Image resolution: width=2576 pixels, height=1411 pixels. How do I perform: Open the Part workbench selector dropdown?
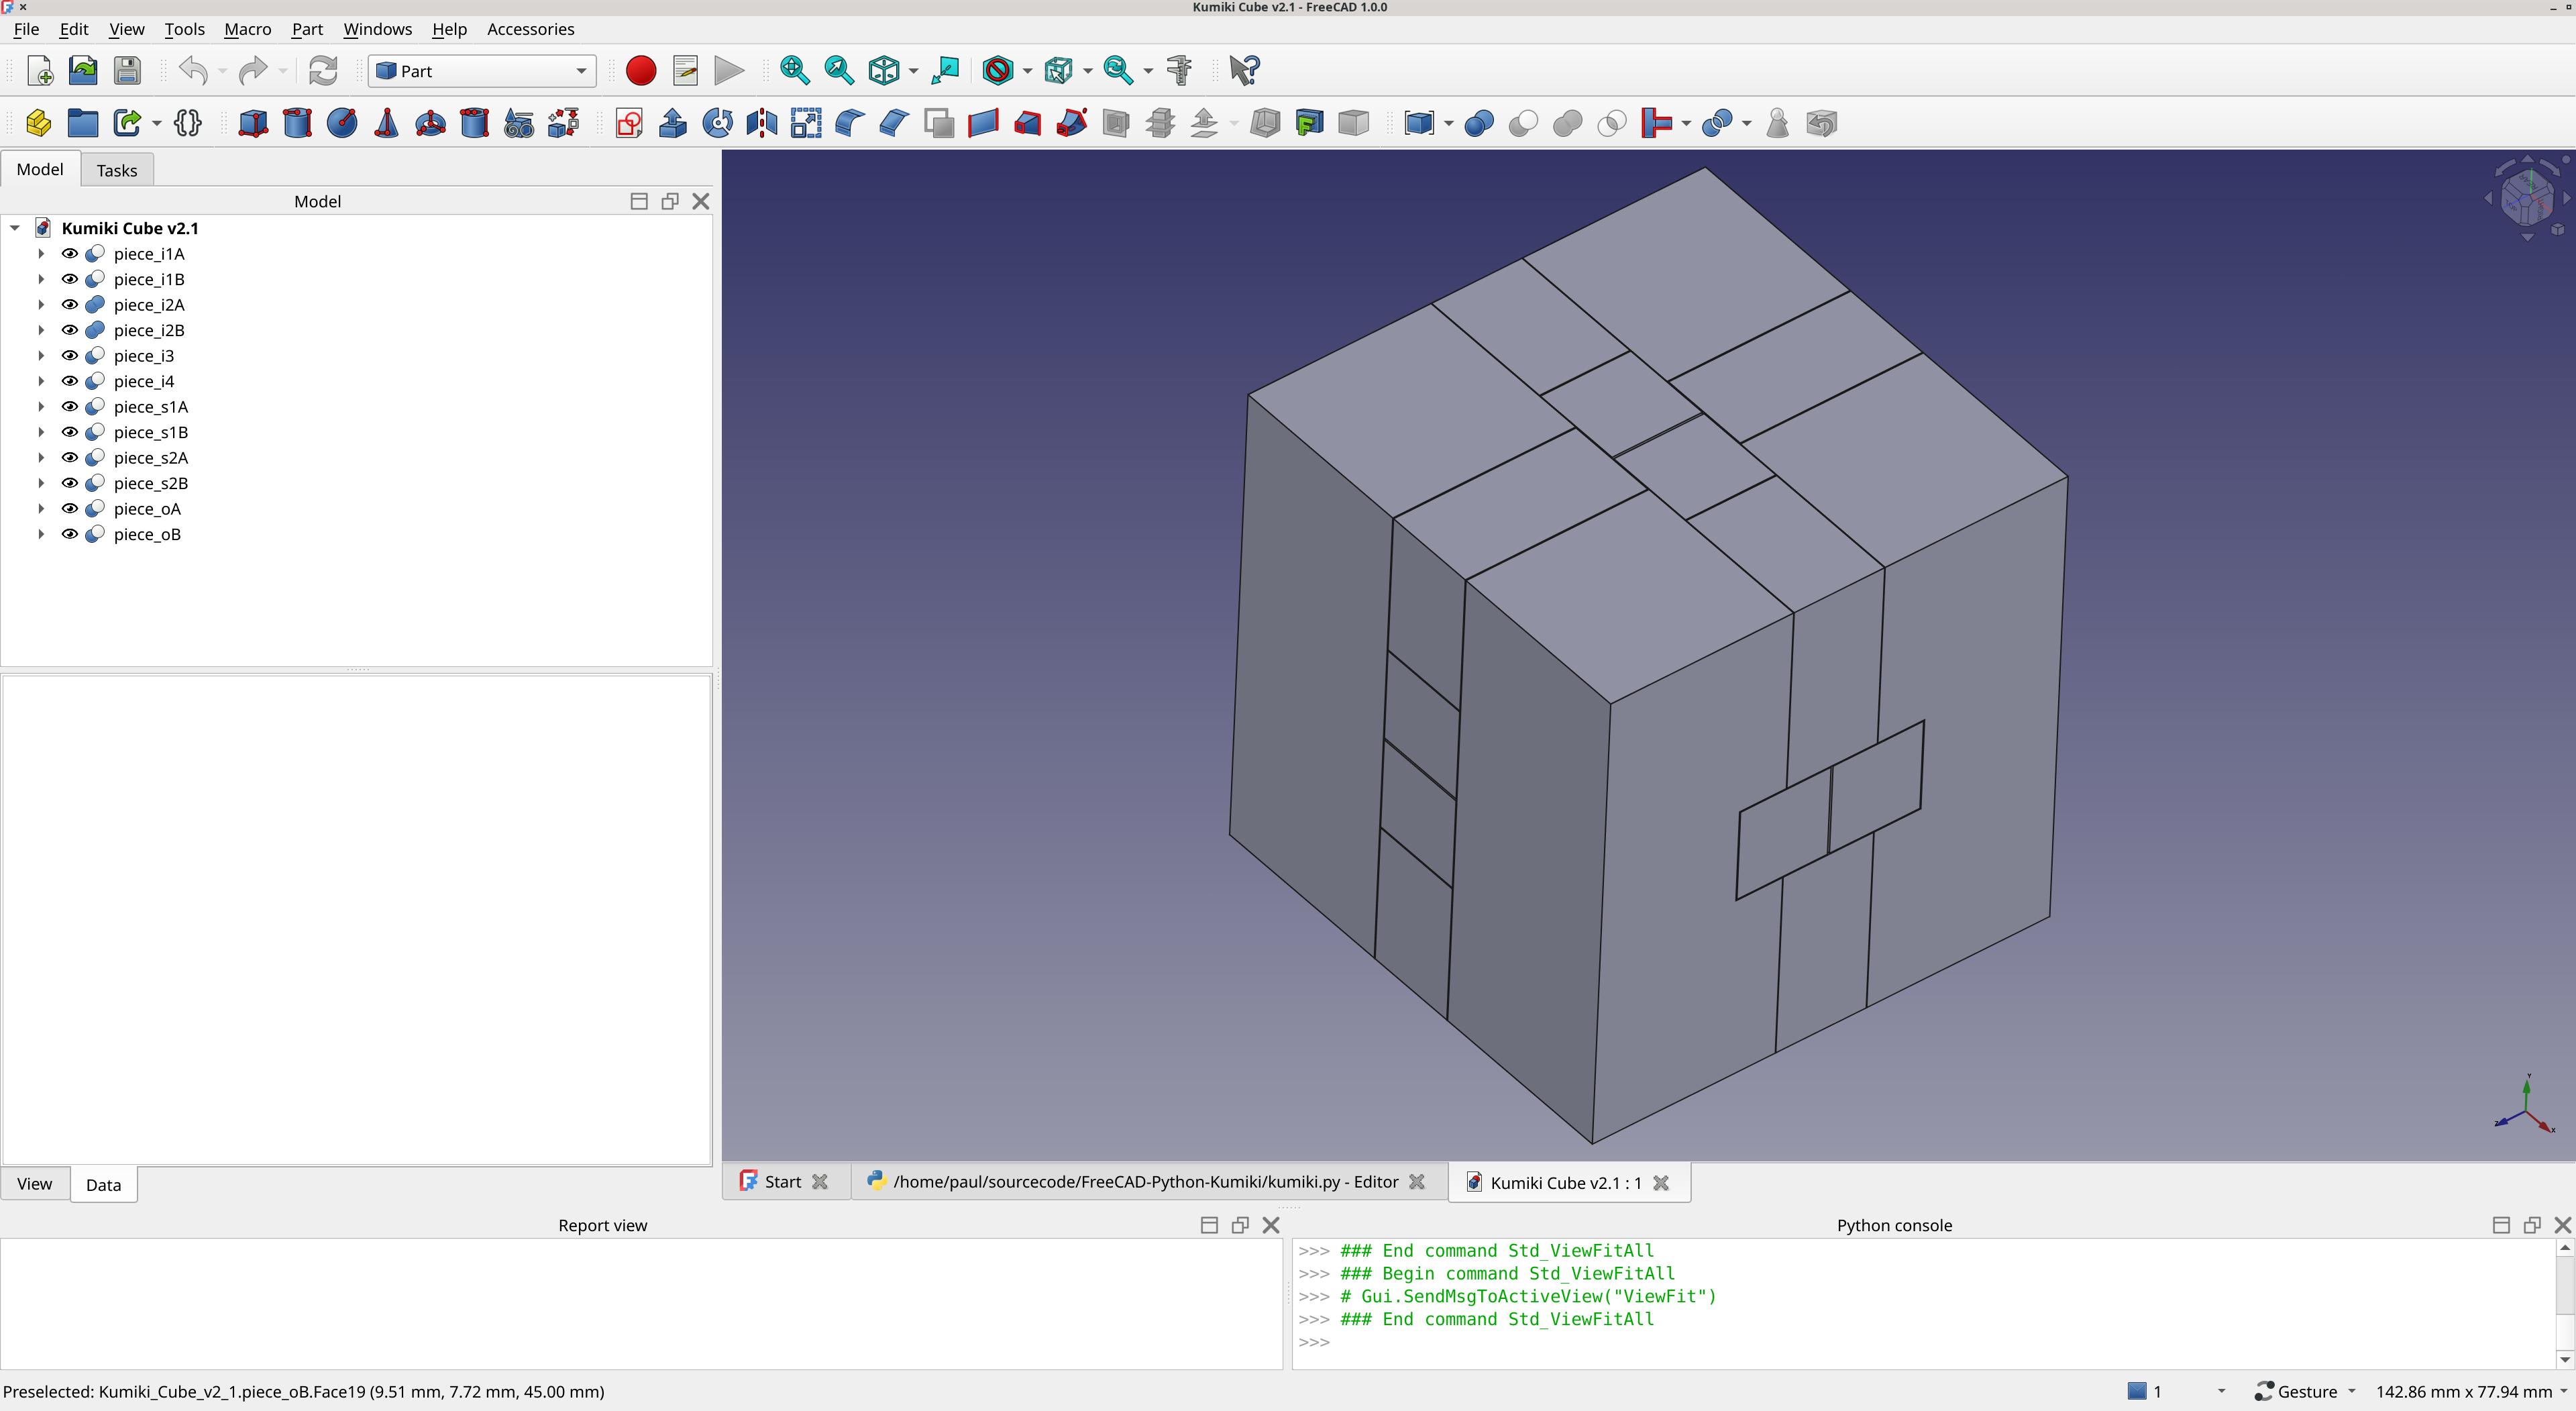click(482, 71)
